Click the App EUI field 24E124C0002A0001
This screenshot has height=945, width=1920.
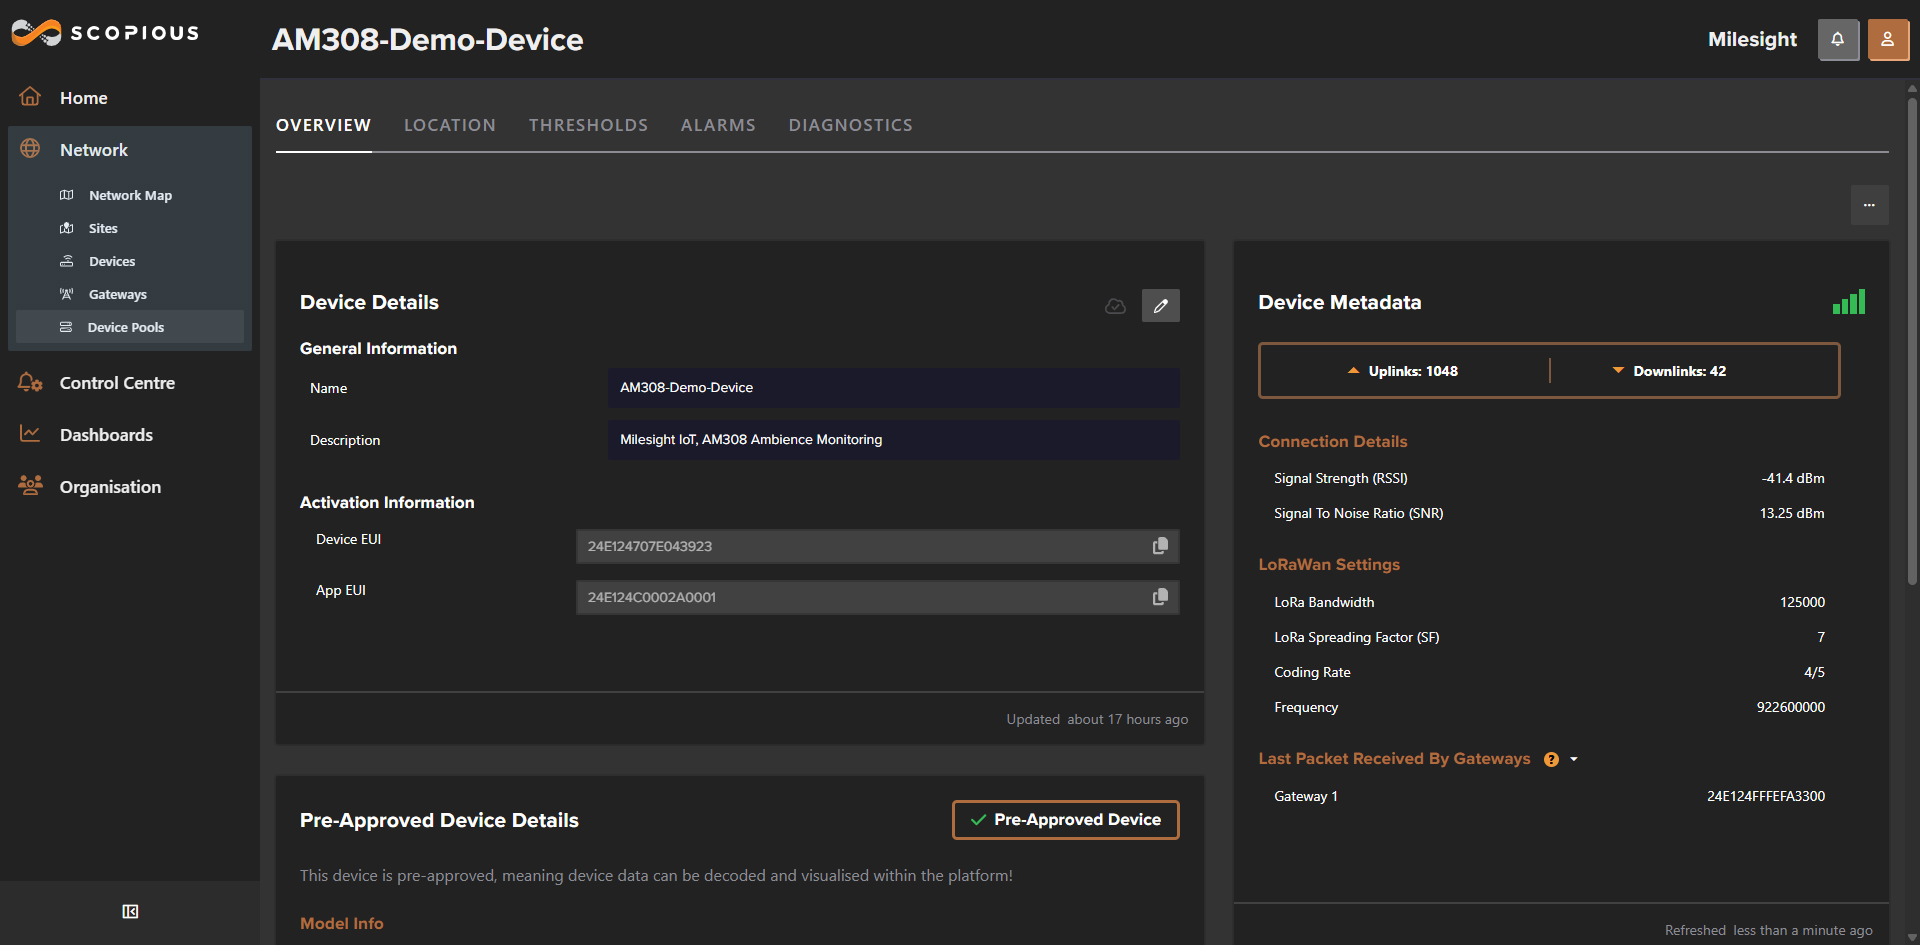tap(878, 597)
